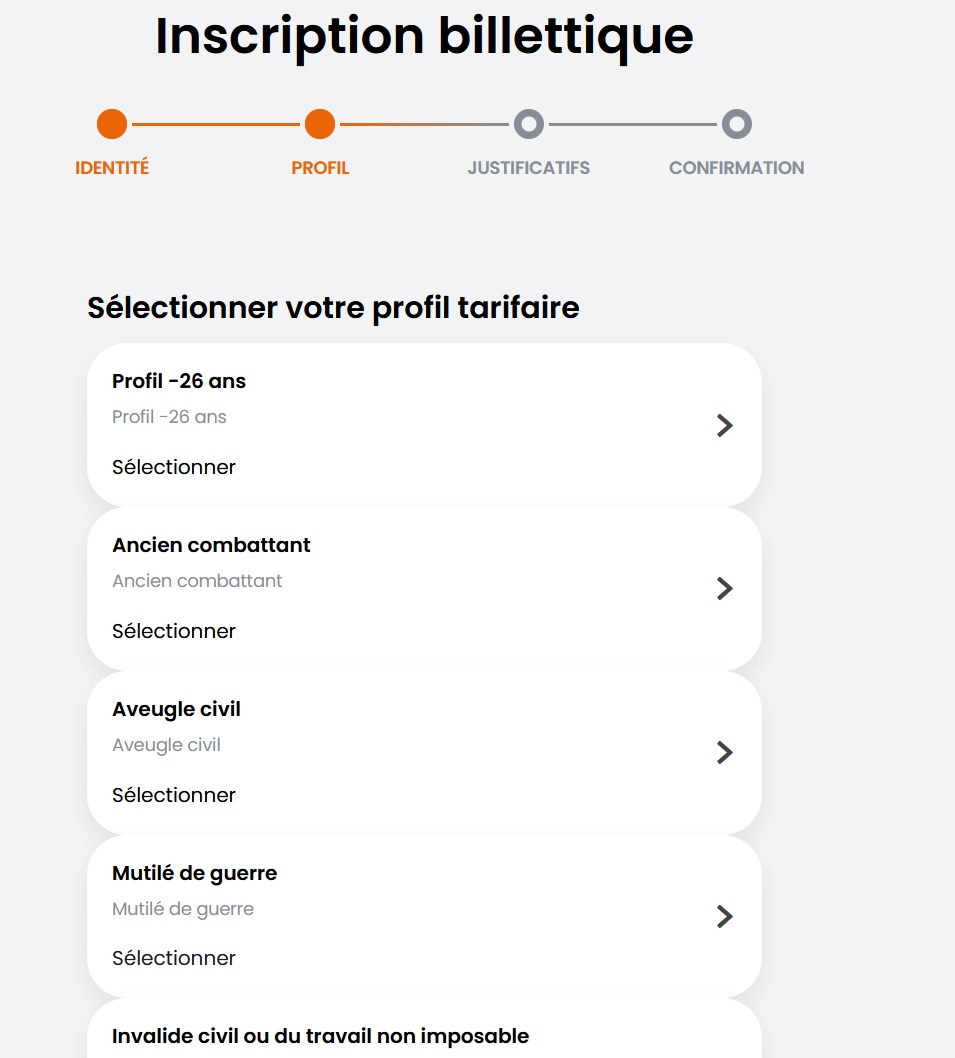This screenshot has width=955, height=1058.
Task: Choose the Ancien combattant card title
Action: 211,545
